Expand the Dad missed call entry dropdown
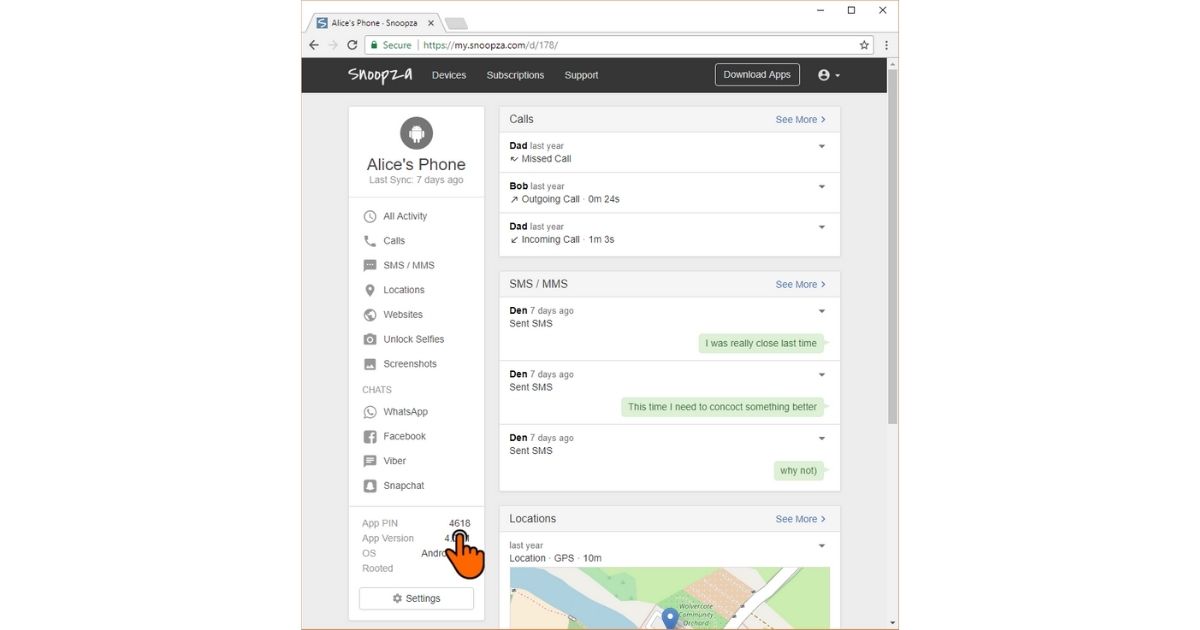Image resolution: width=1200 pixels, height=630 pixels. pos(822,147)
